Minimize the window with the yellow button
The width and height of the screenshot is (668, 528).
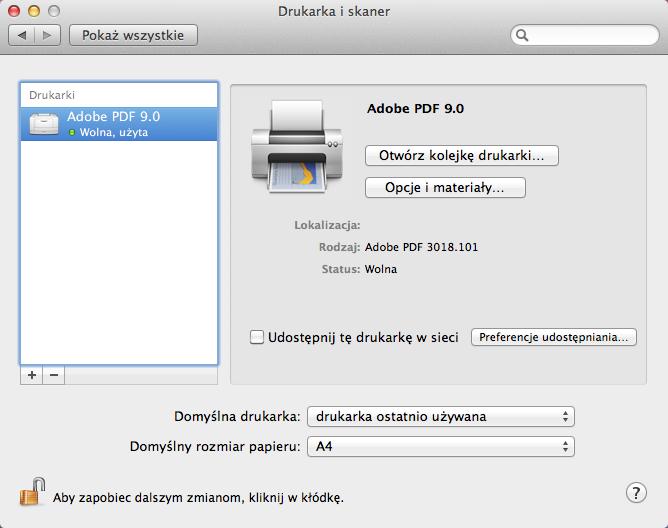[34, 11]
